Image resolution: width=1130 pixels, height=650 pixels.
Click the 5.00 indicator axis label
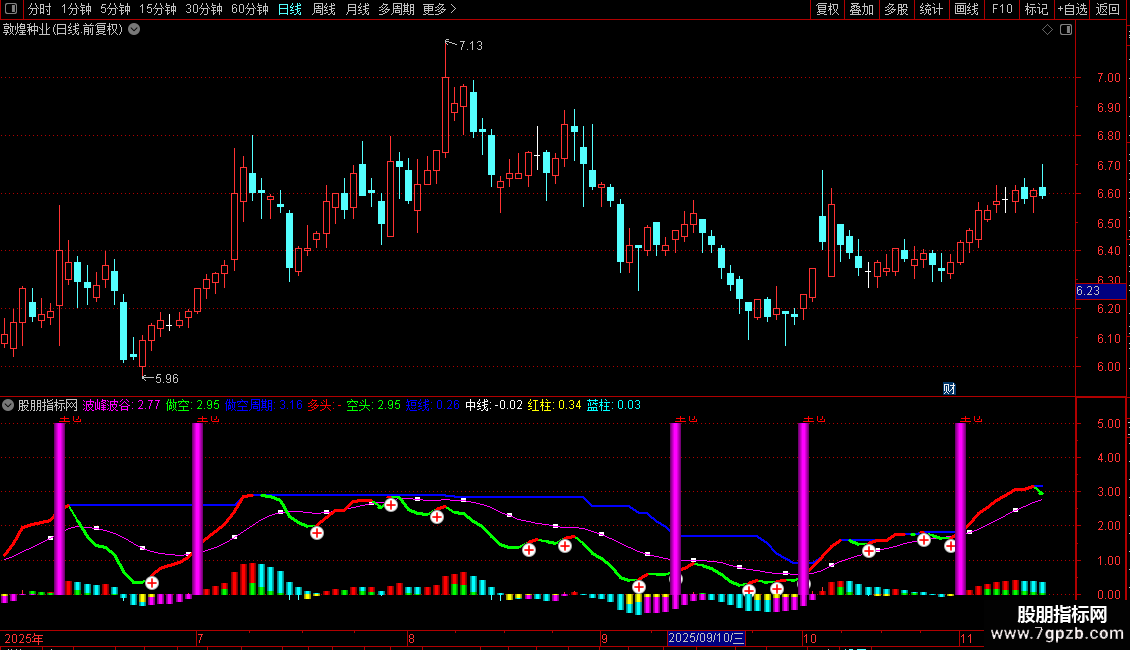[x=1108, y=423]
